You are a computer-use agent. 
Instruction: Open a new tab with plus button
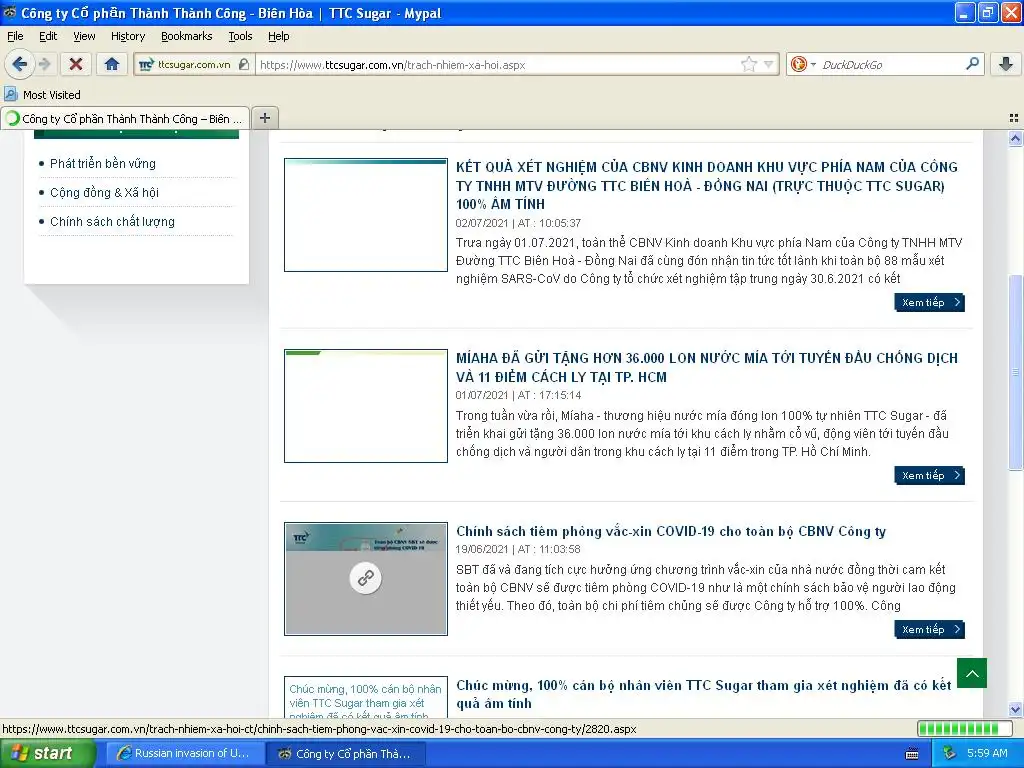coord(264,118)
